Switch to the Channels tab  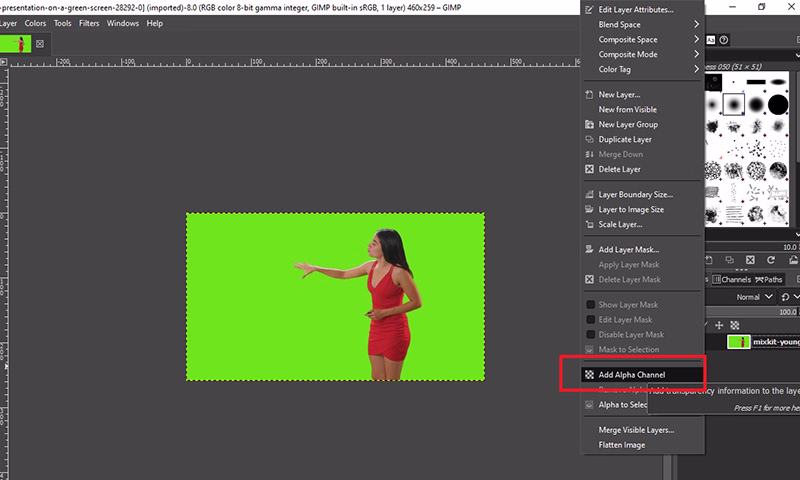tap(732, 280)
